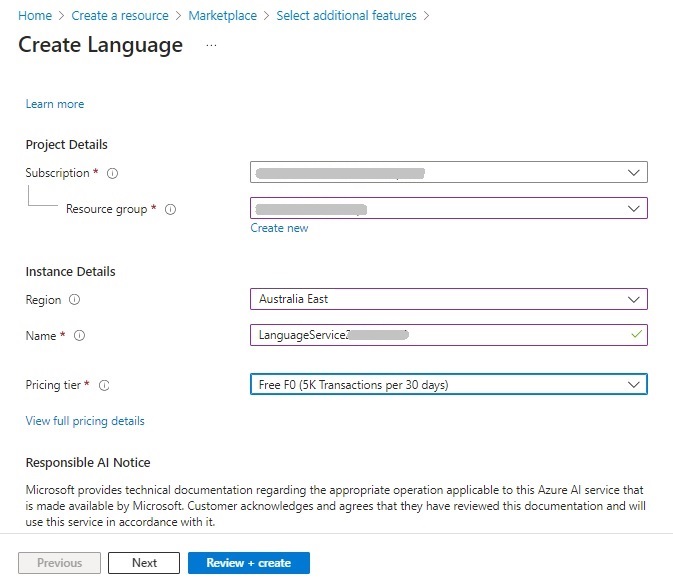Image resolution: width=673 pixels, height=585 pixels.
Task: Expand the Resource group dropdown
Action: (448, 208)
